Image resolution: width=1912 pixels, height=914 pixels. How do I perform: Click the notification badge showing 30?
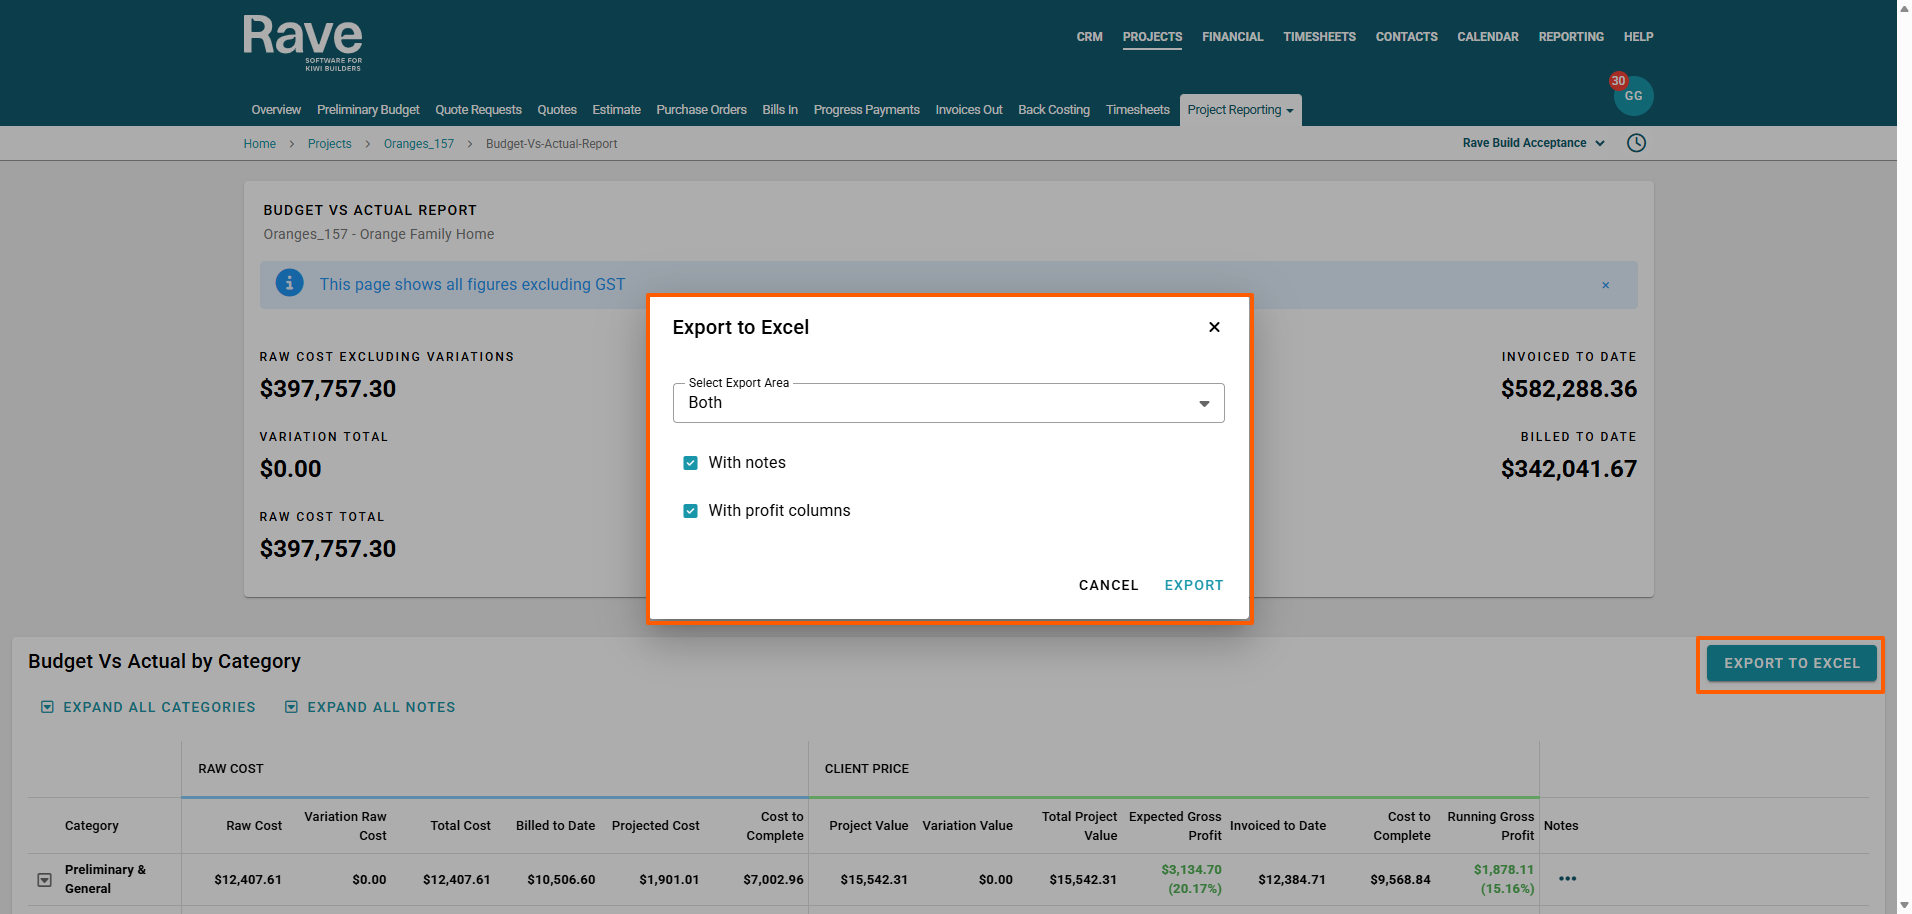pos(1617,81)
